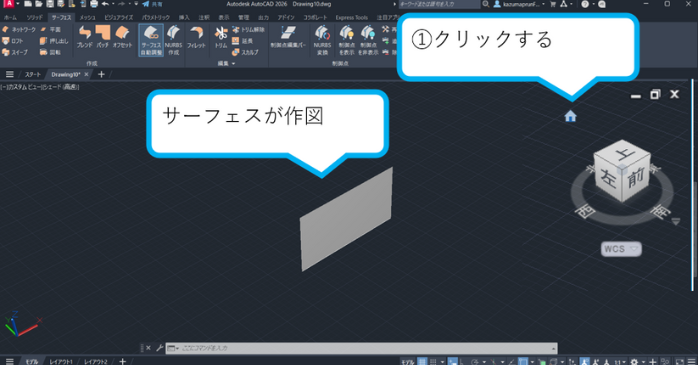Click the Undo arrow in Quick Access toolbar

coord(105,4)
